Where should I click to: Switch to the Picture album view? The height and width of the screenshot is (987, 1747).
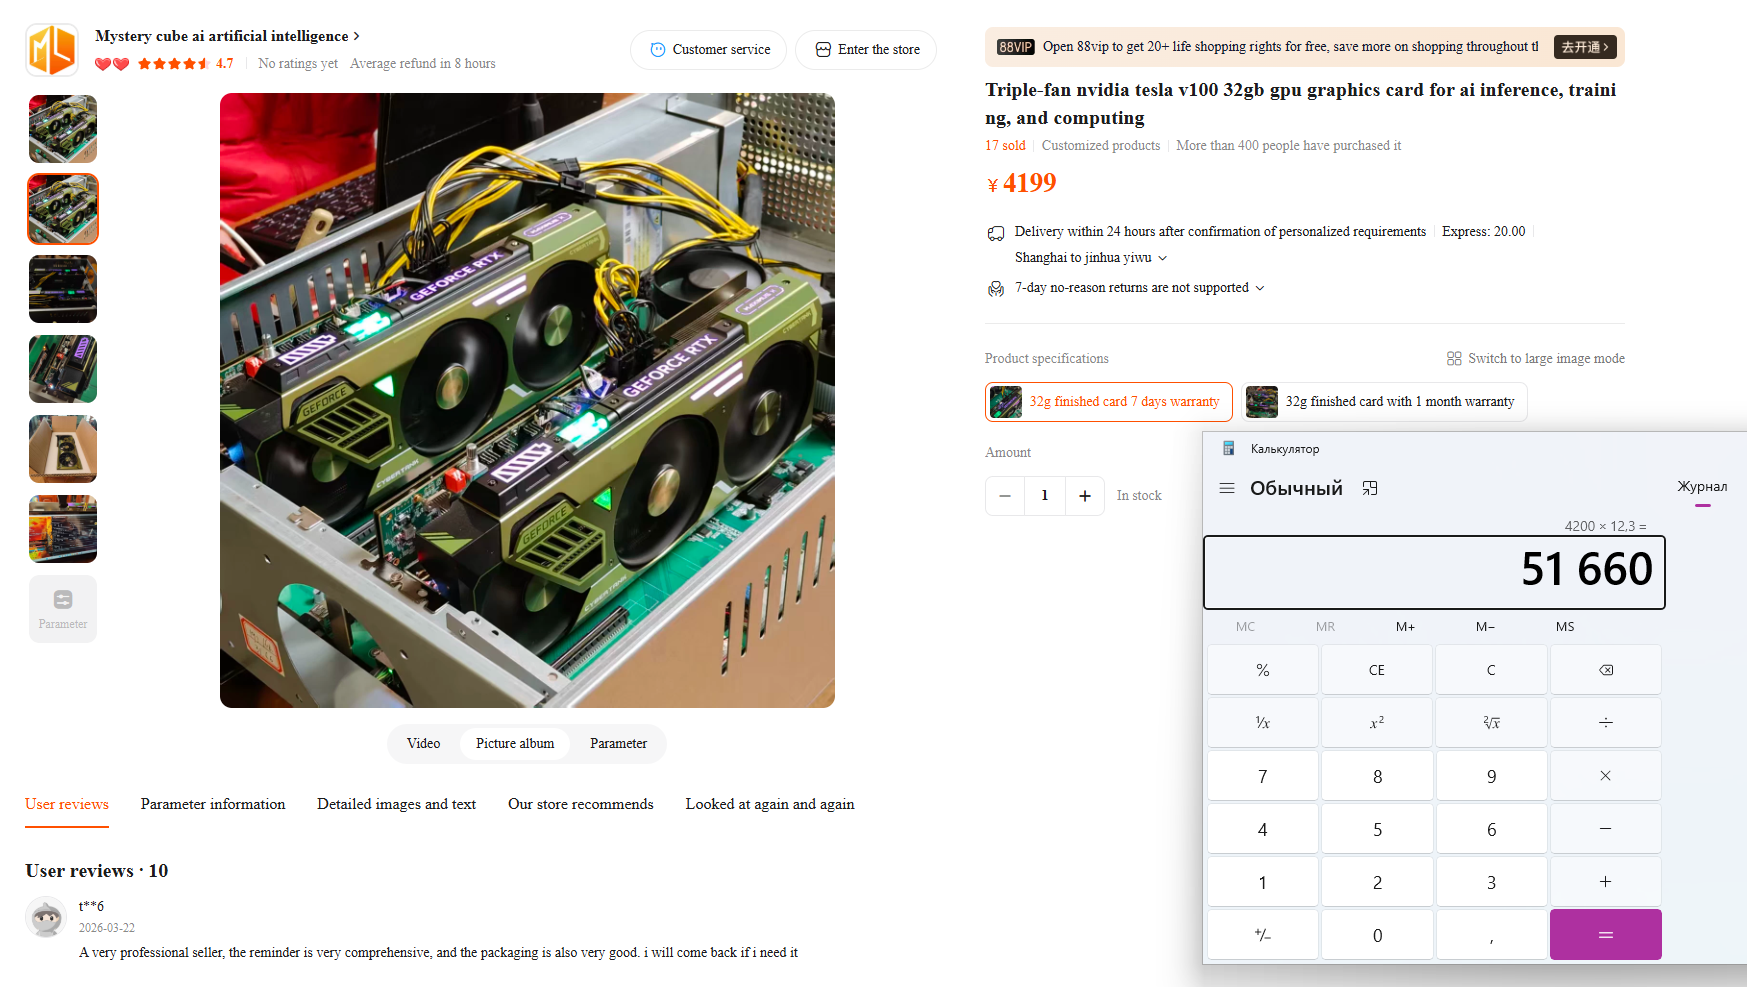tap(515, 744)
